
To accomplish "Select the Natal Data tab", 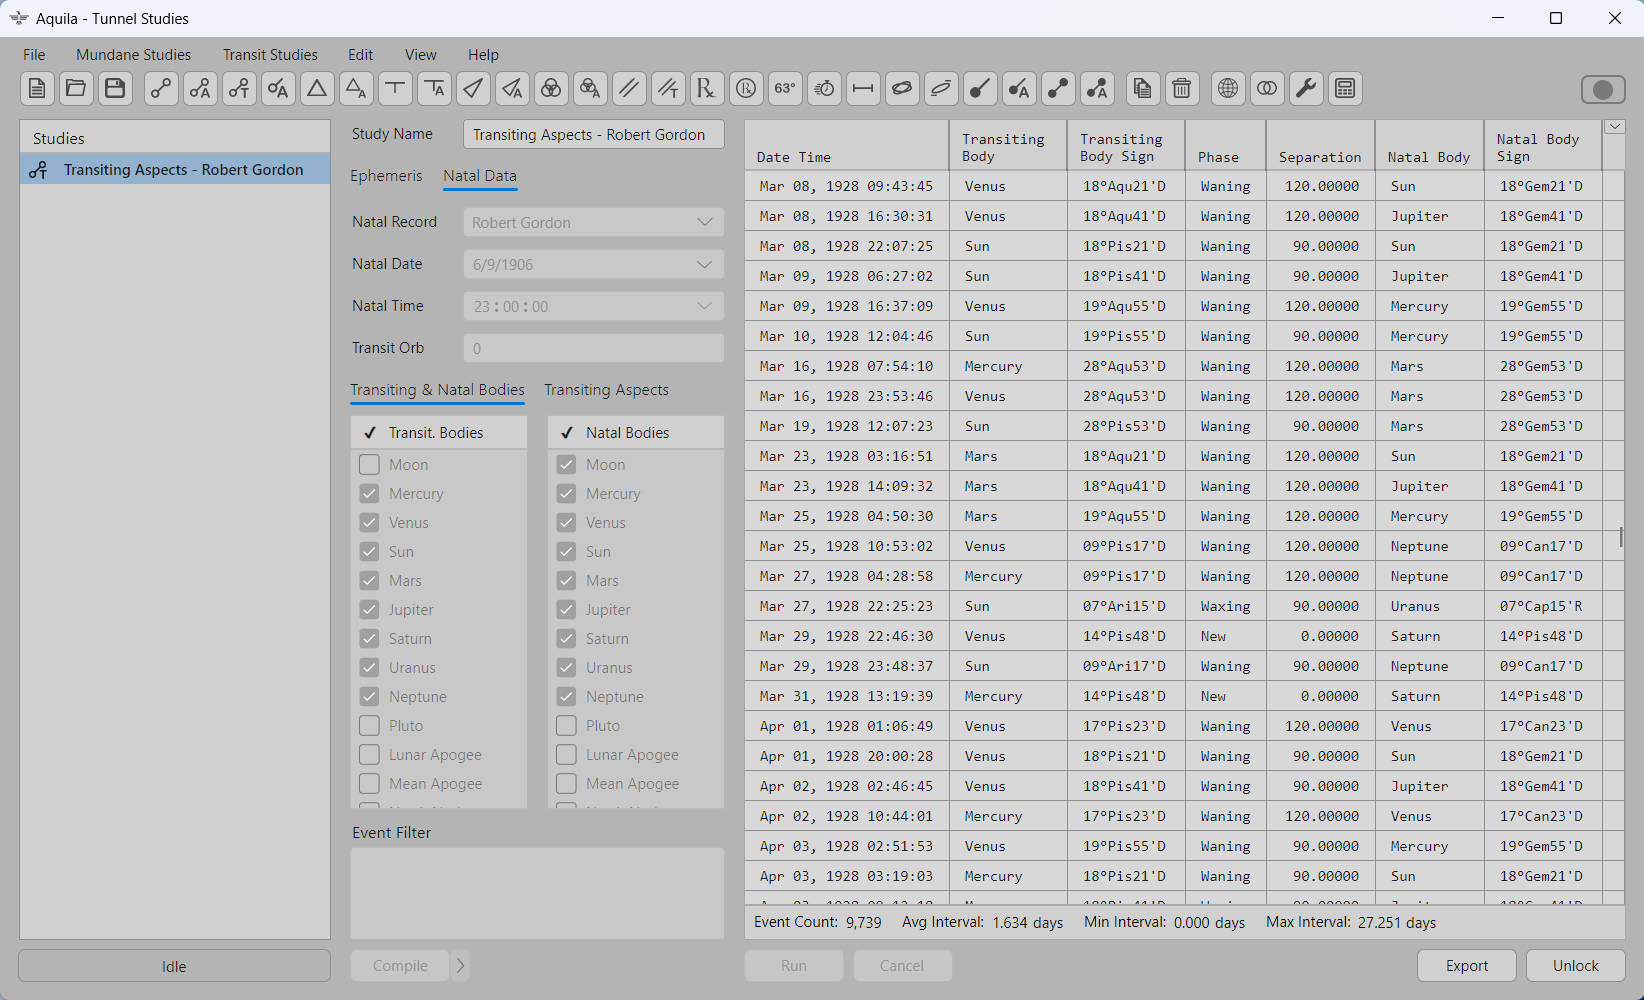I will pyautogui.click(x=480, y=176).
